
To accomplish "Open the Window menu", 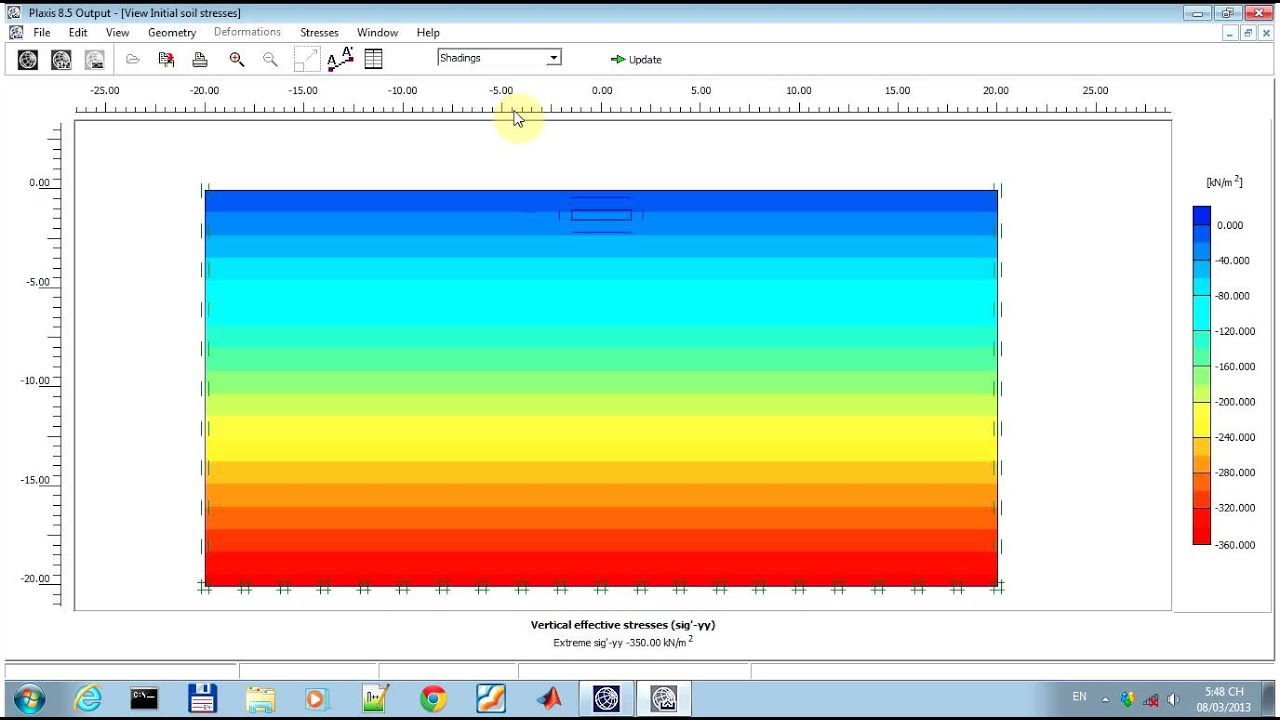I will pyautogui.click(x=378, y=33).
